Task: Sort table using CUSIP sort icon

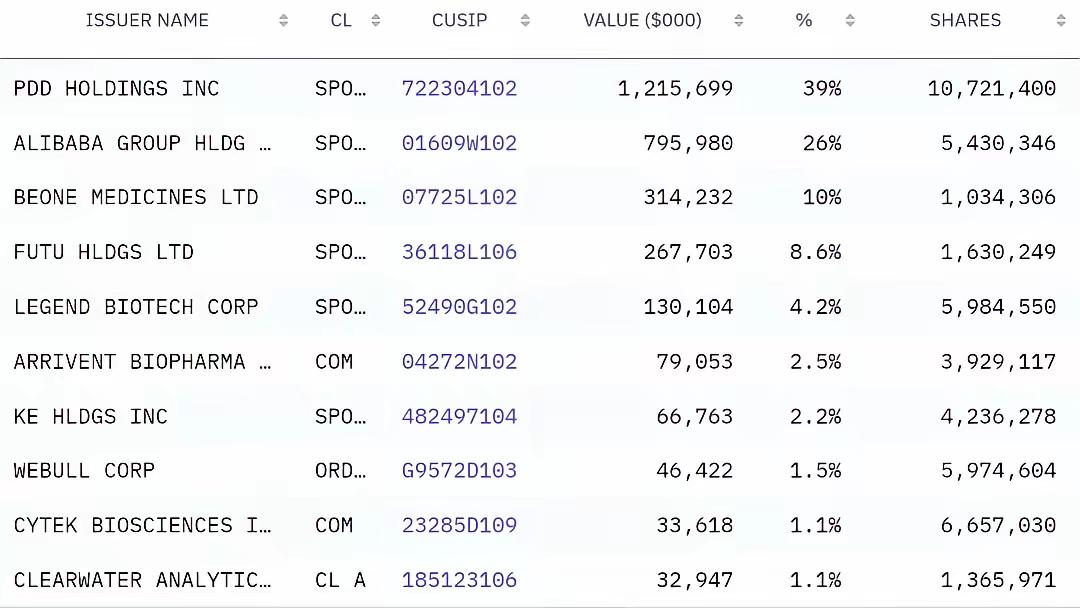Action: tap(525, 21)
